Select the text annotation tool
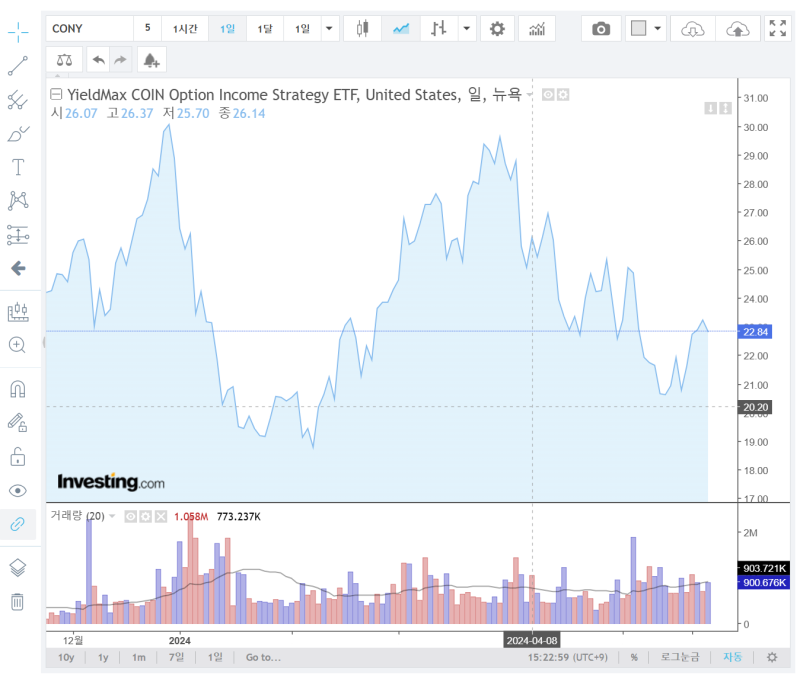Screen dimensions: 800x675 click(x=18, y=166)
